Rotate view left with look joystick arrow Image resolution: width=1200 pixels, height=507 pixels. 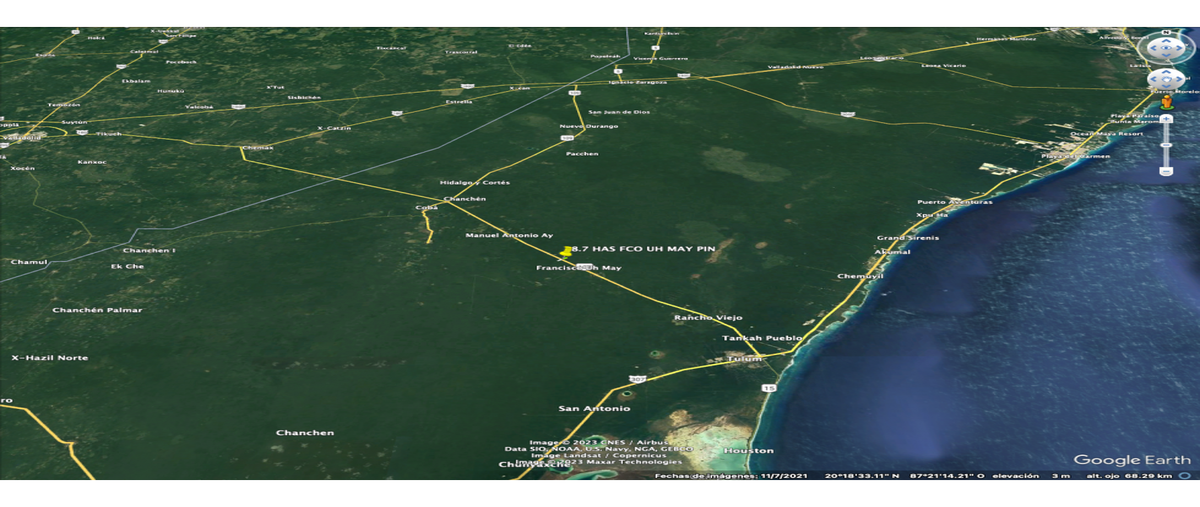tap(1153, 48)
